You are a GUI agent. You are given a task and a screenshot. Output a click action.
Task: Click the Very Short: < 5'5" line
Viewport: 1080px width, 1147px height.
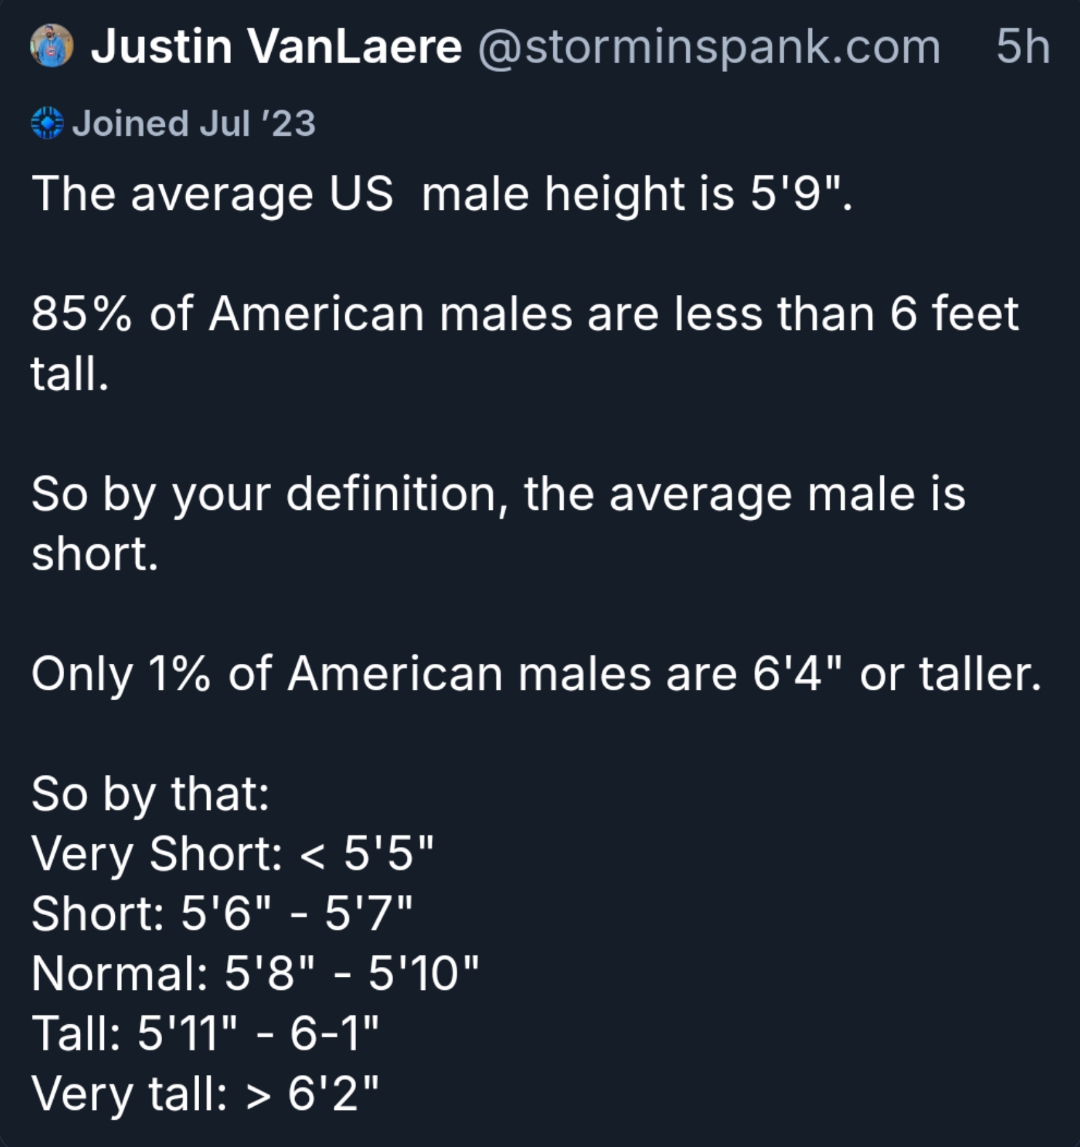click(233, 854)
